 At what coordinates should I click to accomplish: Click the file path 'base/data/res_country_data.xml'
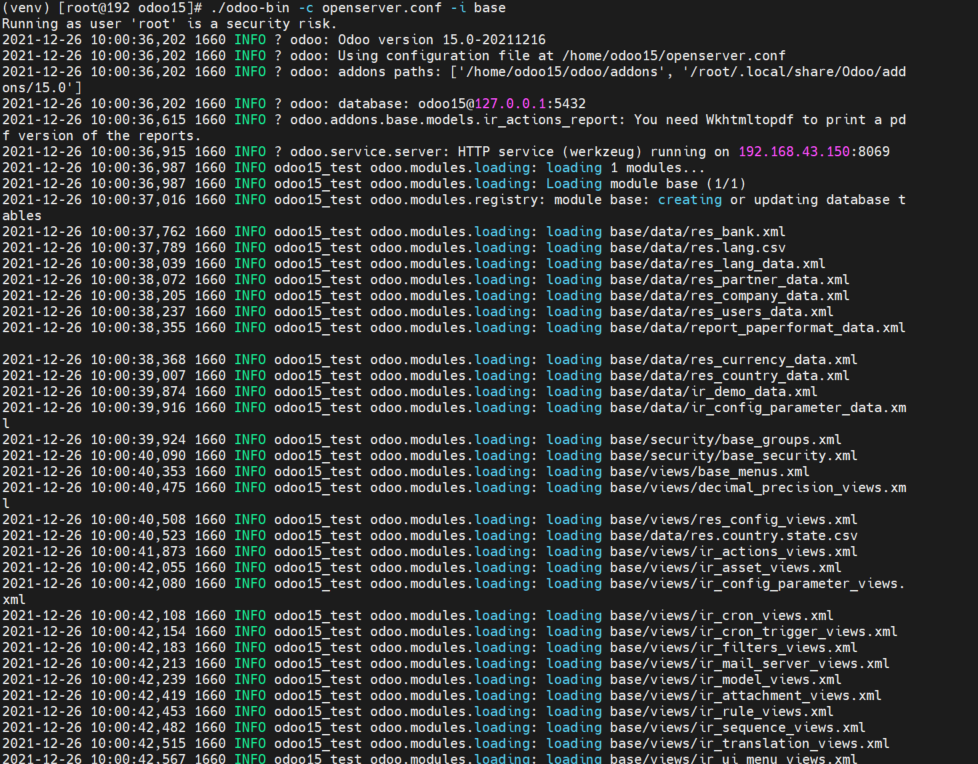729,376
